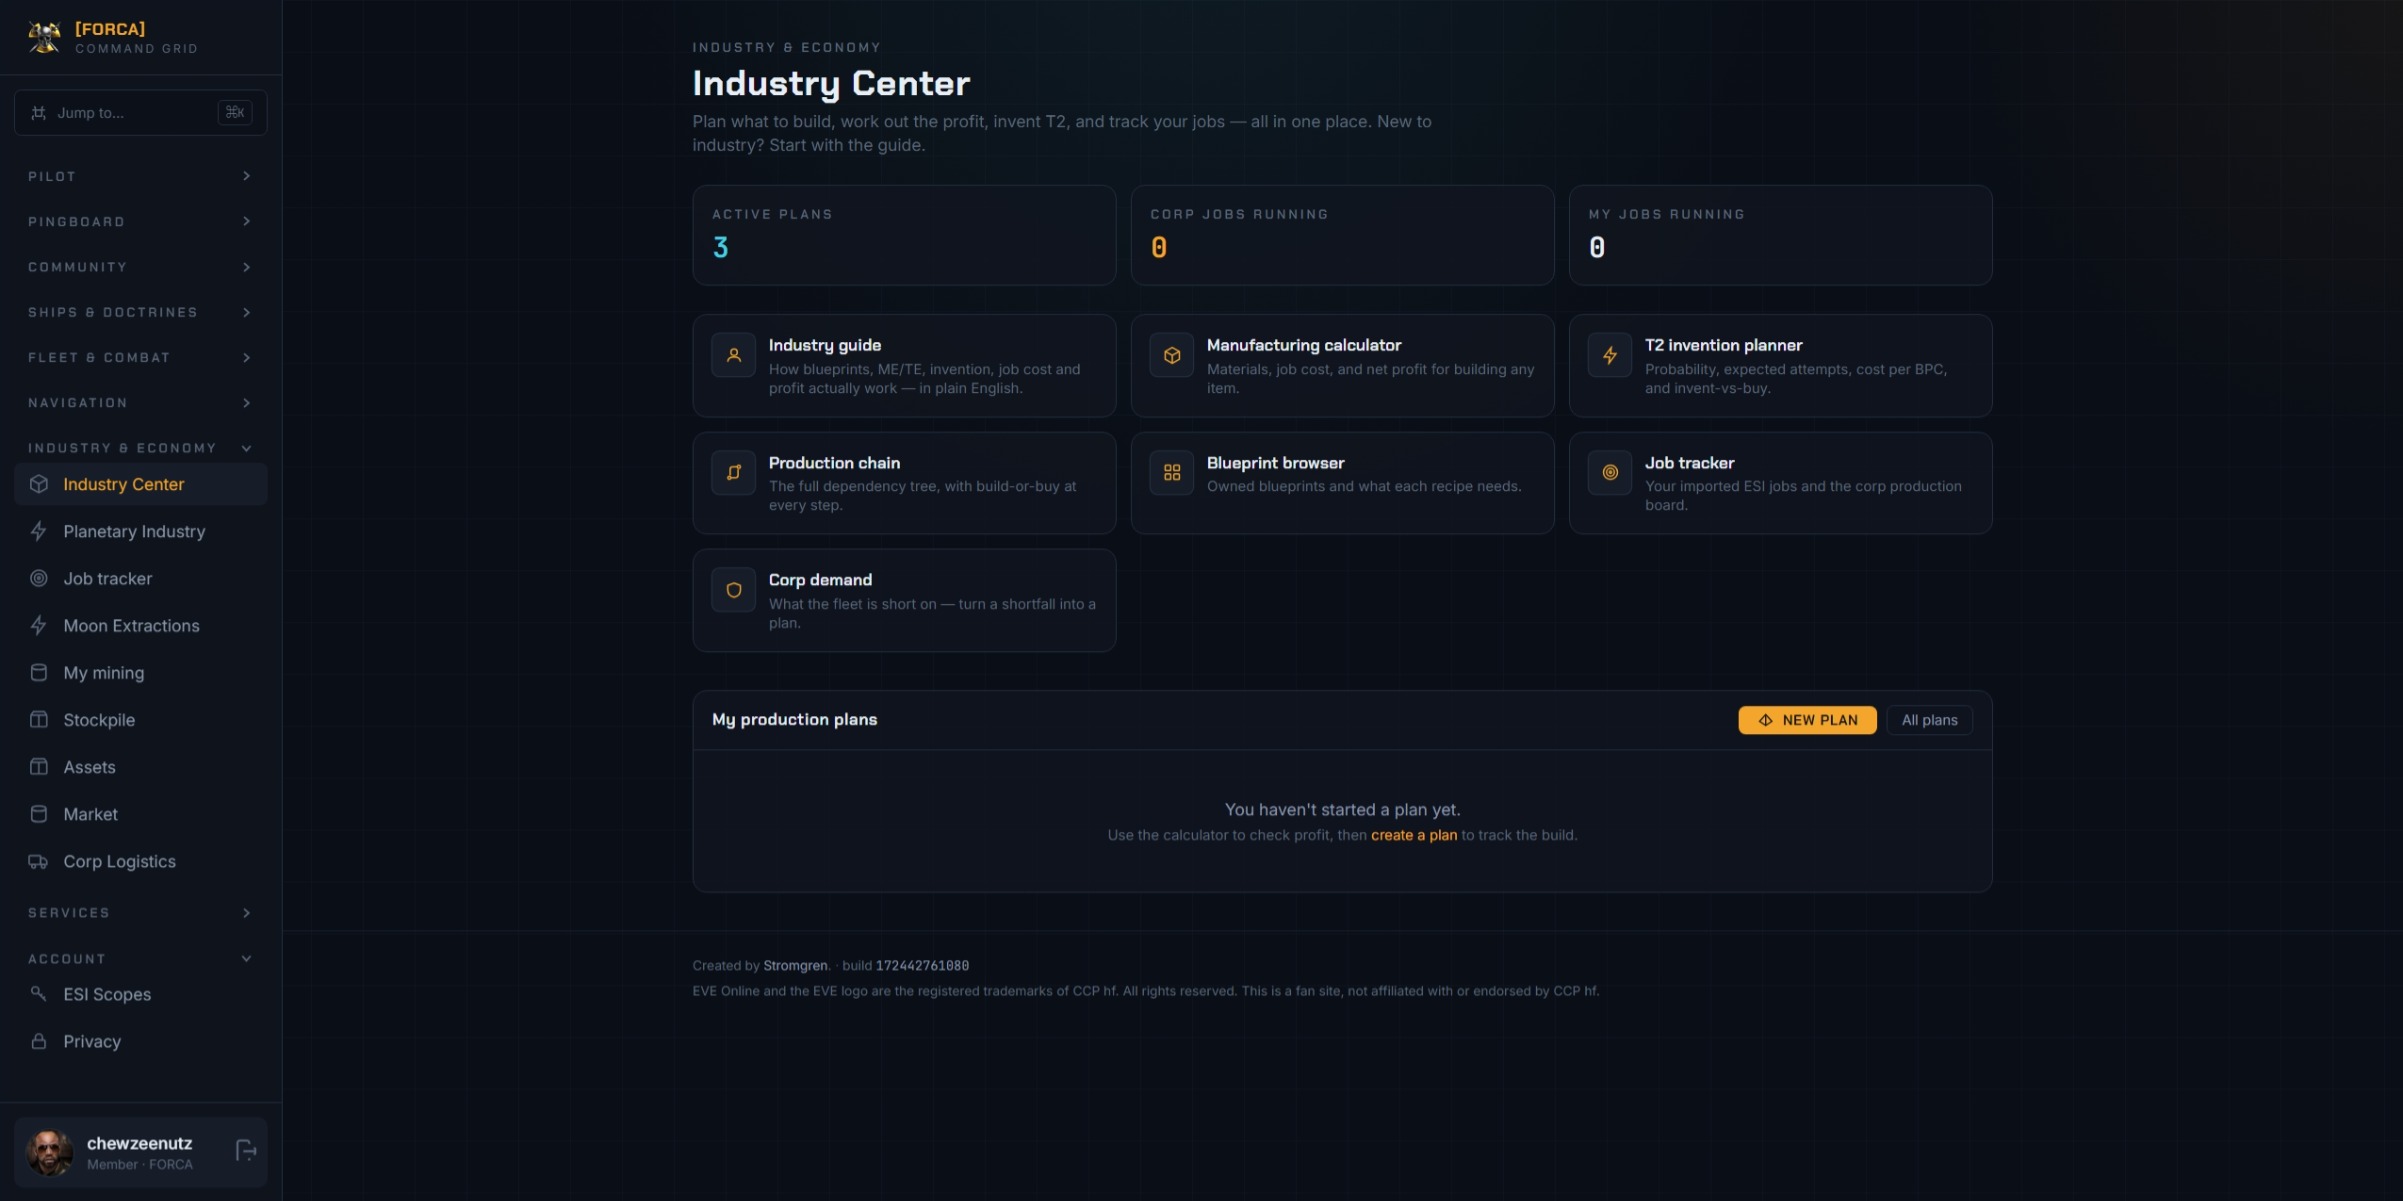The image size is (2403, 1201).
Task: Open the Corp demand card title
Action: coord(820,580)
